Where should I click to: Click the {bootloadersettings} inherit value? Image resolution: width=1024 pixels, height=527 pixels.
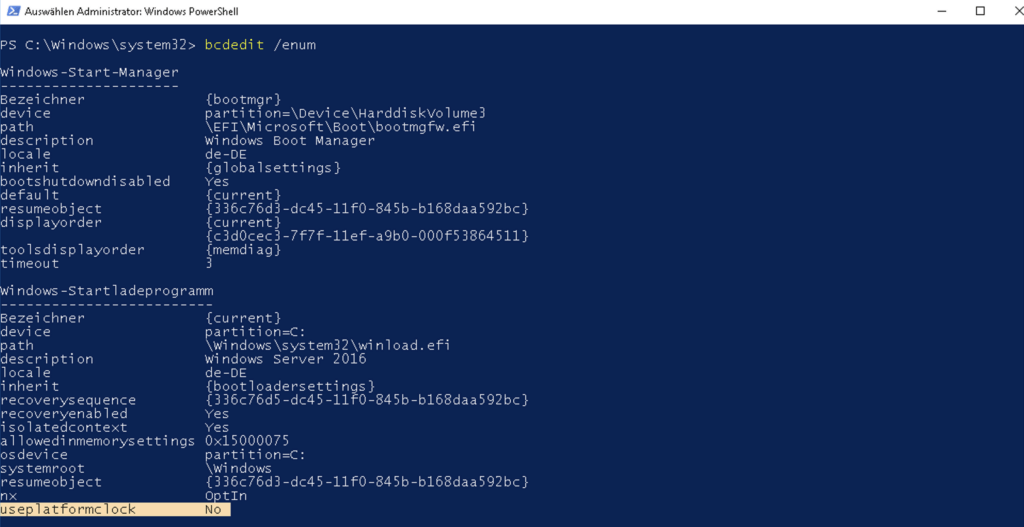click(289, 386)
